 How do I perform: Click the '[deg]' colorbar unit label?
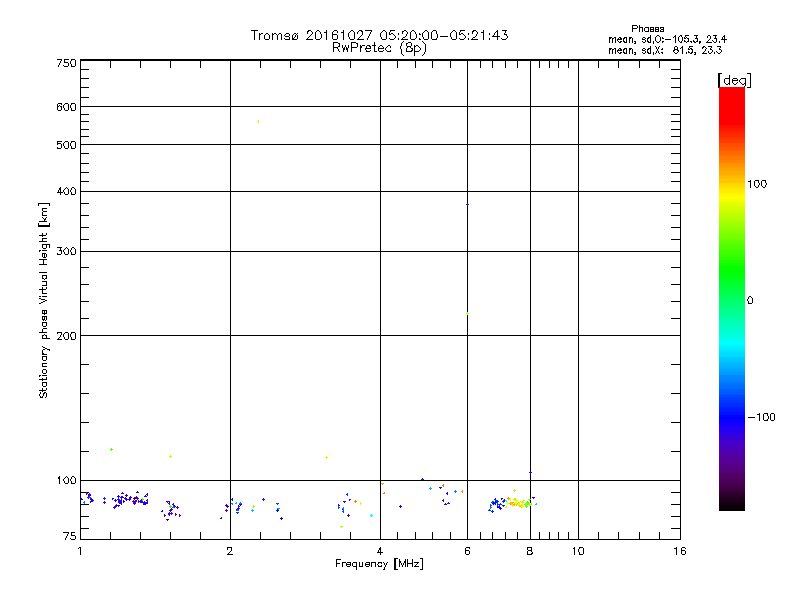(734, 80)
